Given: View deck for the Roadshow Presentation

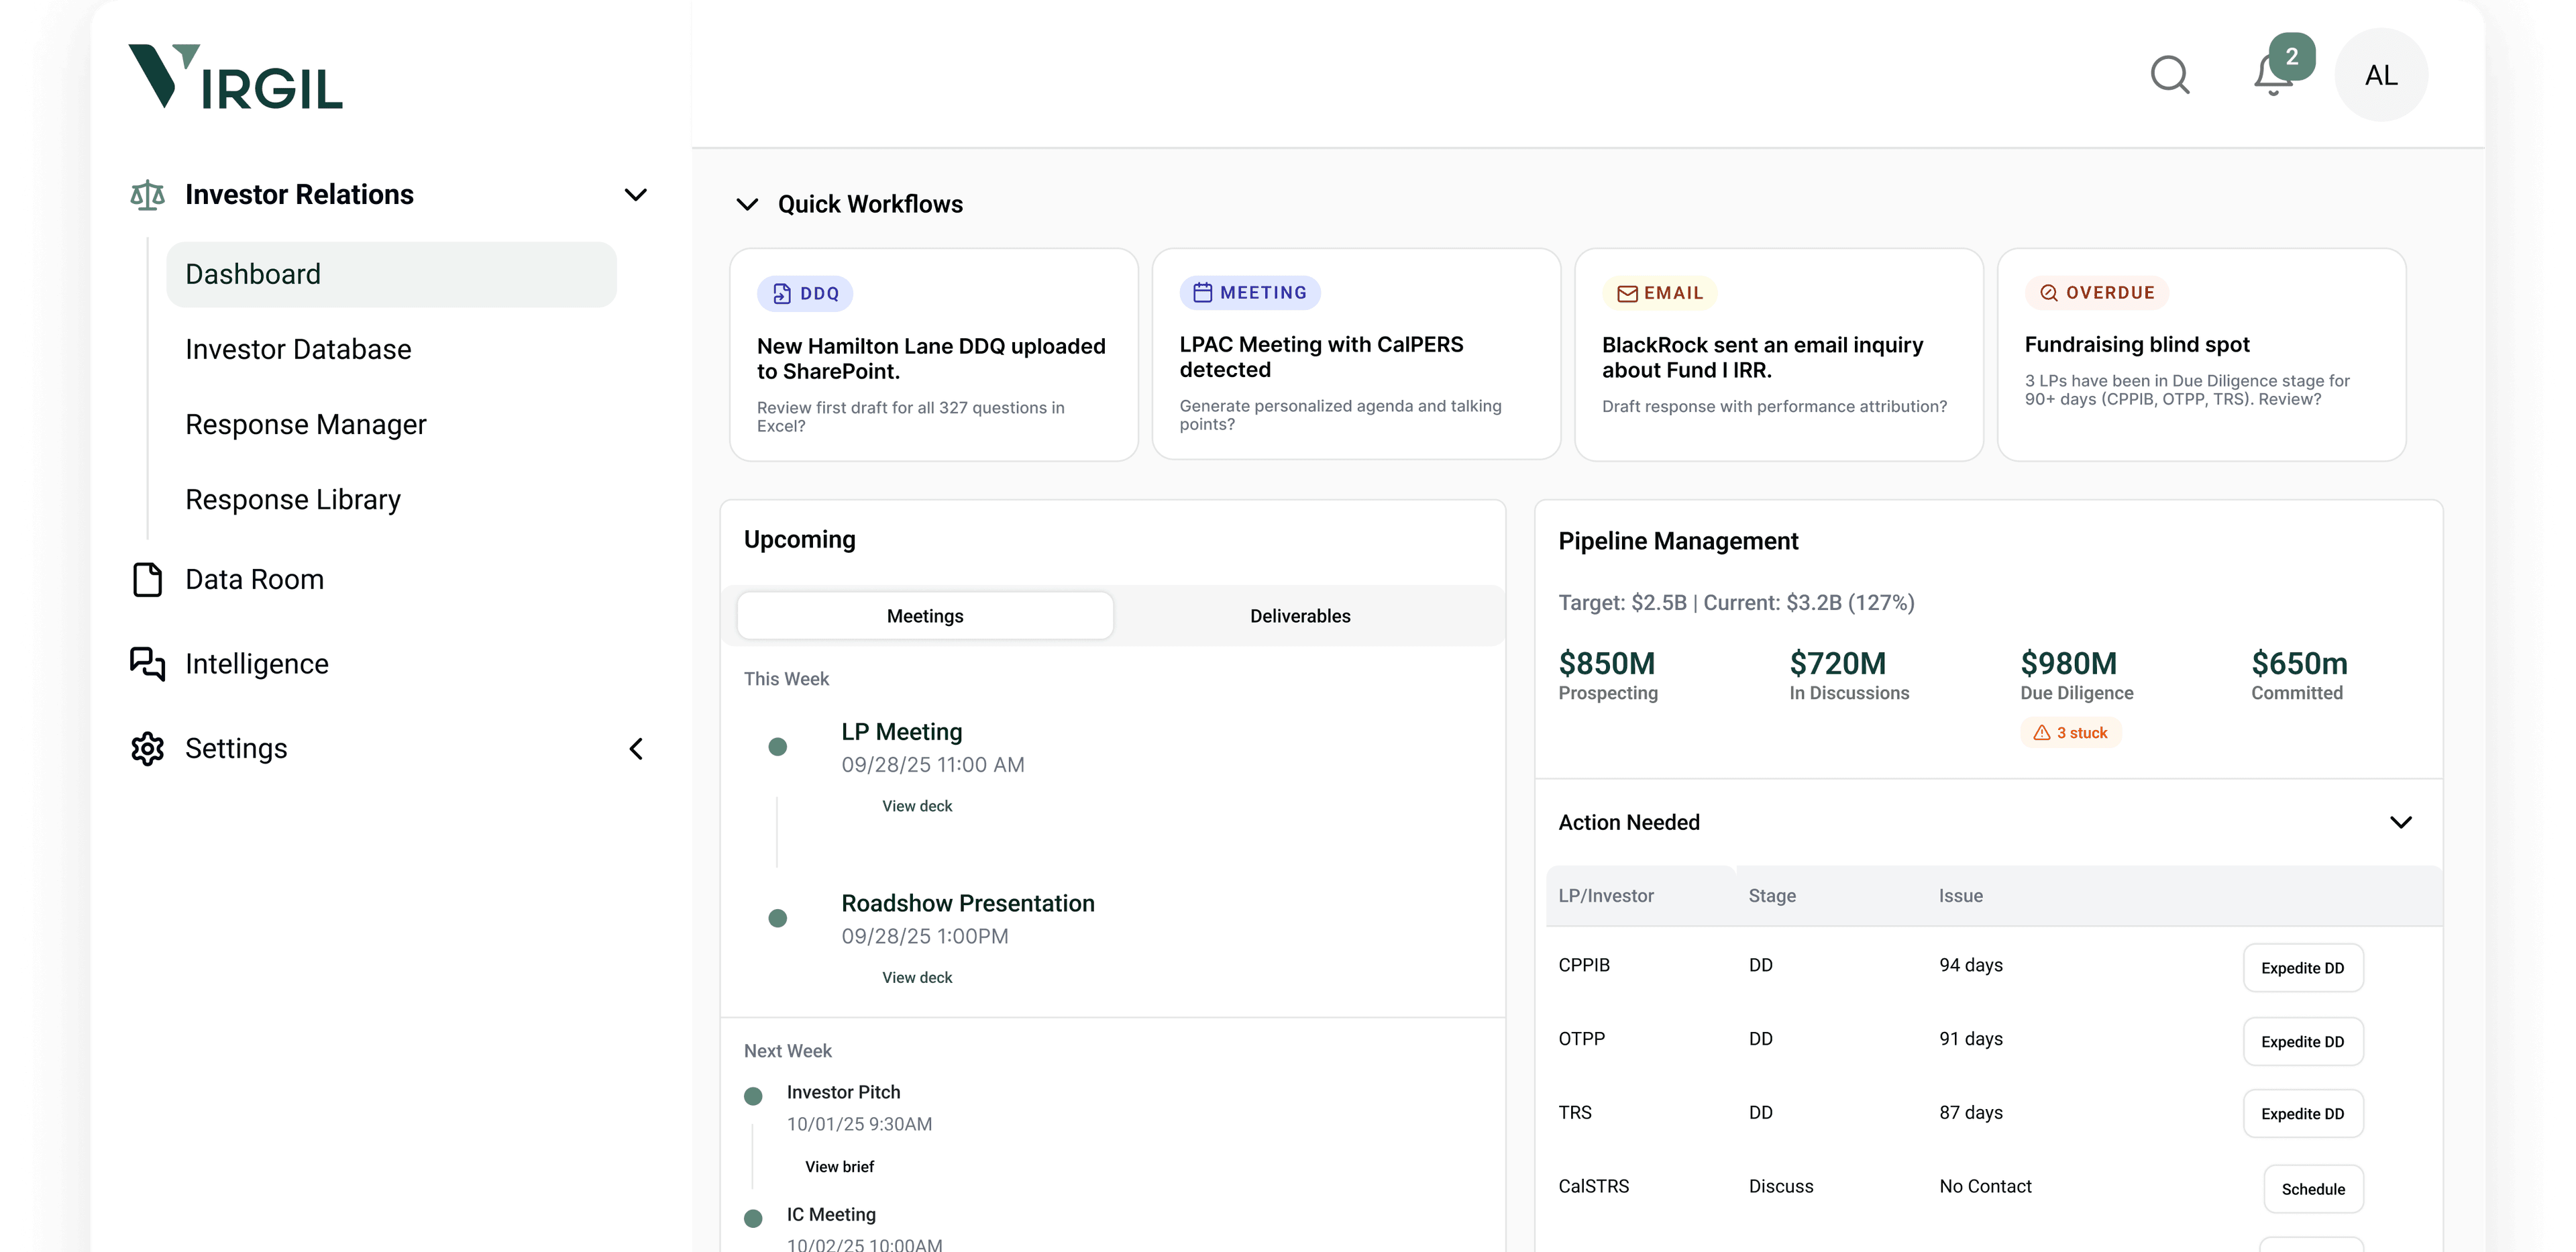Looking at the screenshot, I should 916,977.
